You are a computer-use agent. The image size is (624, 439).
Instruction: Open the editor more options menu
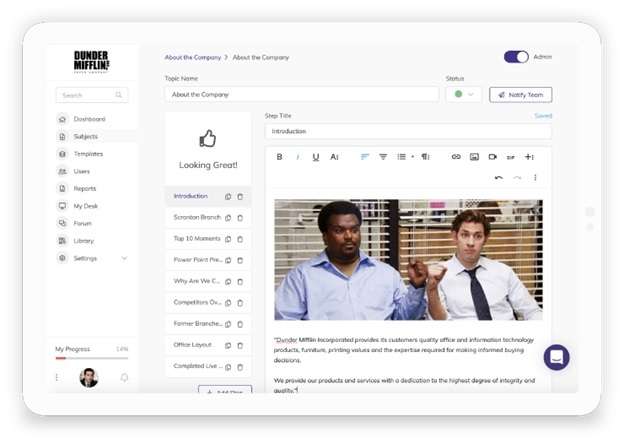click(535, 178)
